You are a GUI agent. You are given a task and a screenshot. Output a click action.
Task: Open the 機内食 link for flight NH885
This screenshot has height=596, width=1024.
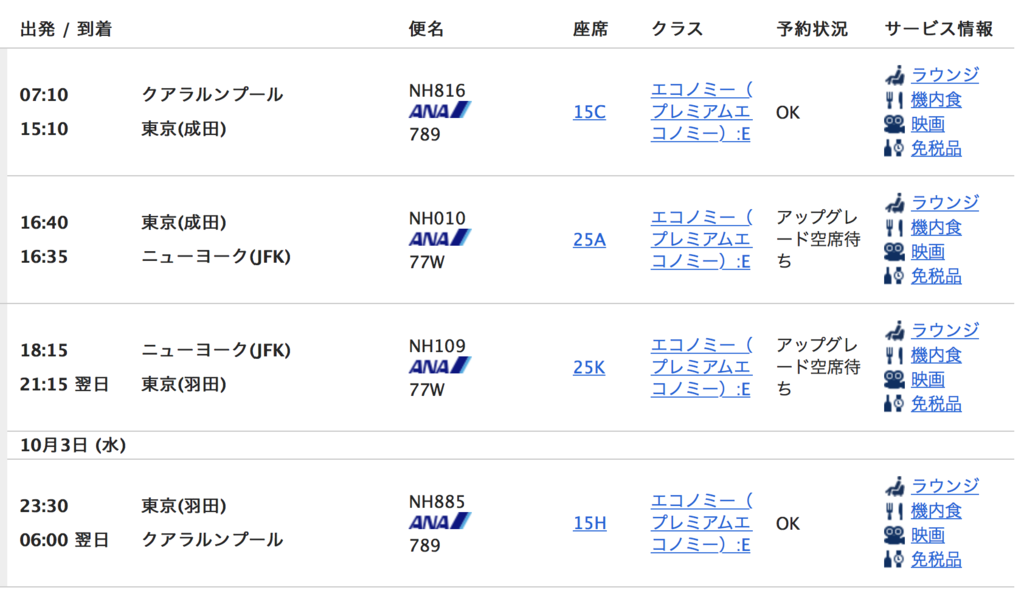pyautogui.click(x=936, y=511)
